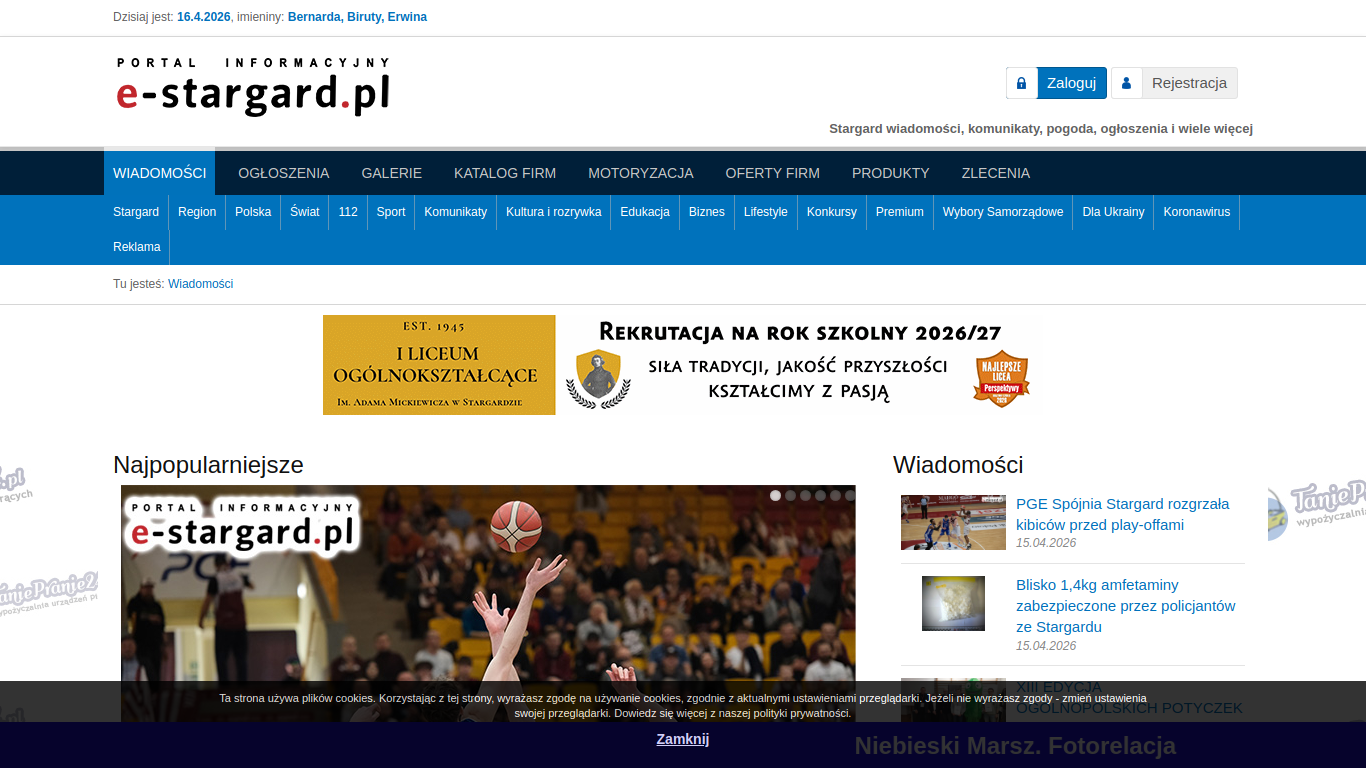
Task: Select the fifth carousel dot indicator
Action: point(835,495)
